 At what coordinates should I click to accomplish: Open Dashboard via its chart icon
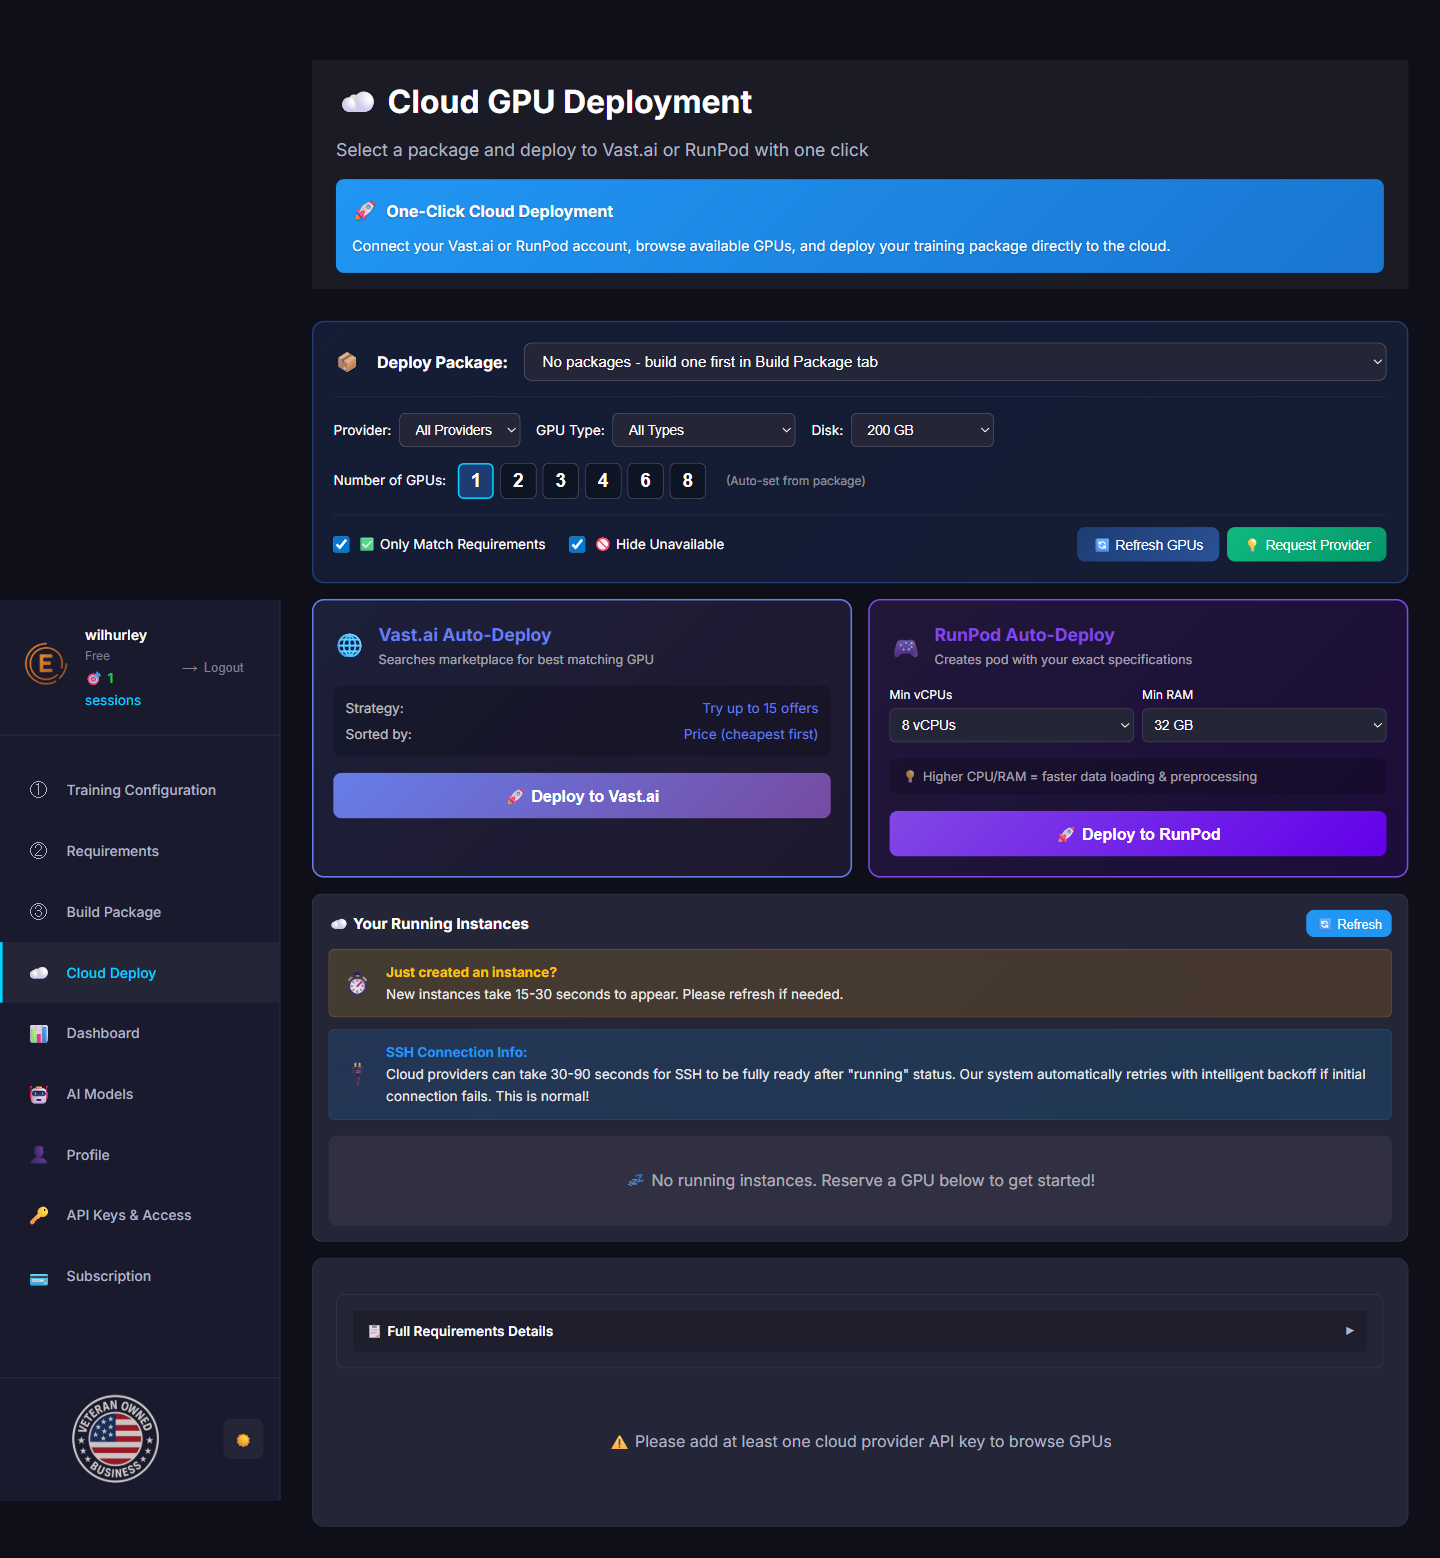(39, 1033)
